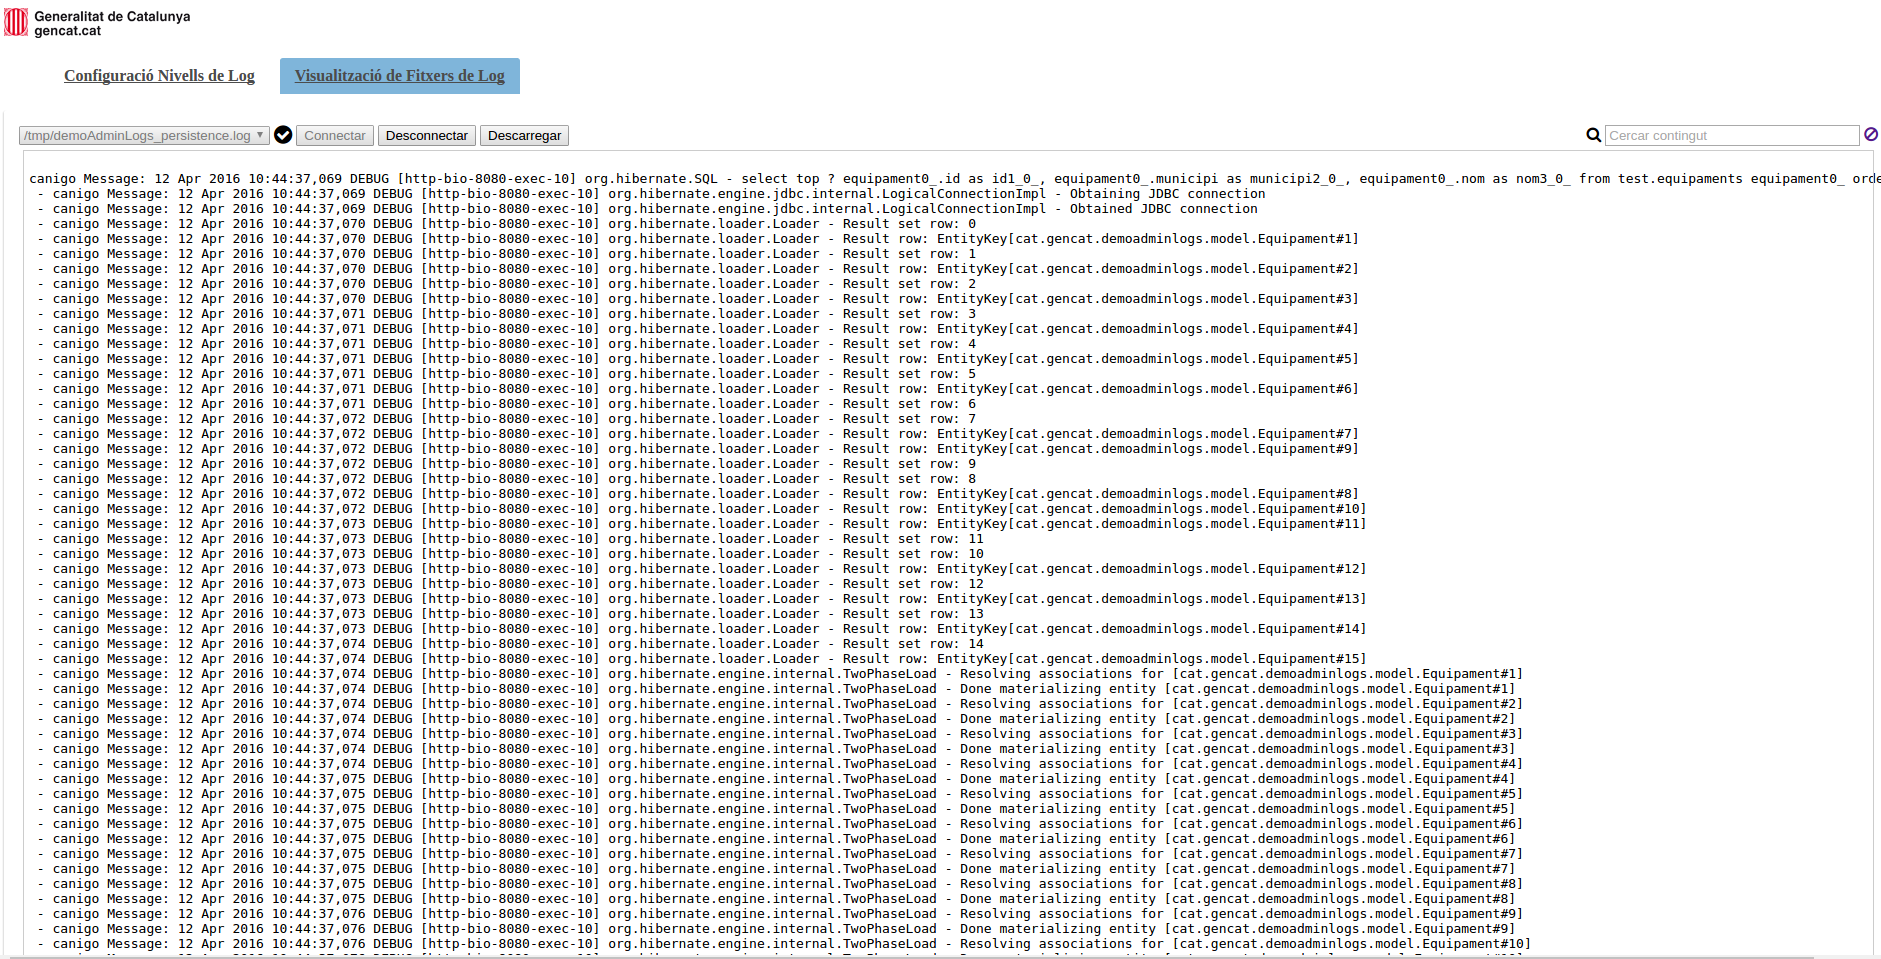Open Configuració Nivells de Log tab
1881x959 pixels.
coord(159,76)
